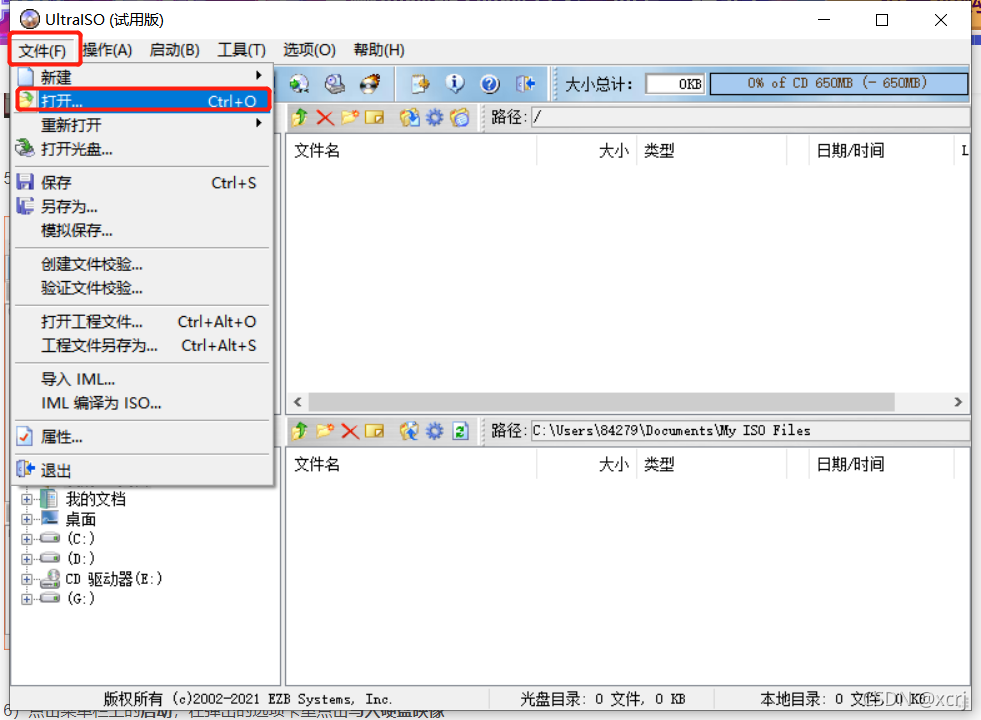Open the 文件(F) menu
This screenshot has height=720, width=981.
[43, 50]
